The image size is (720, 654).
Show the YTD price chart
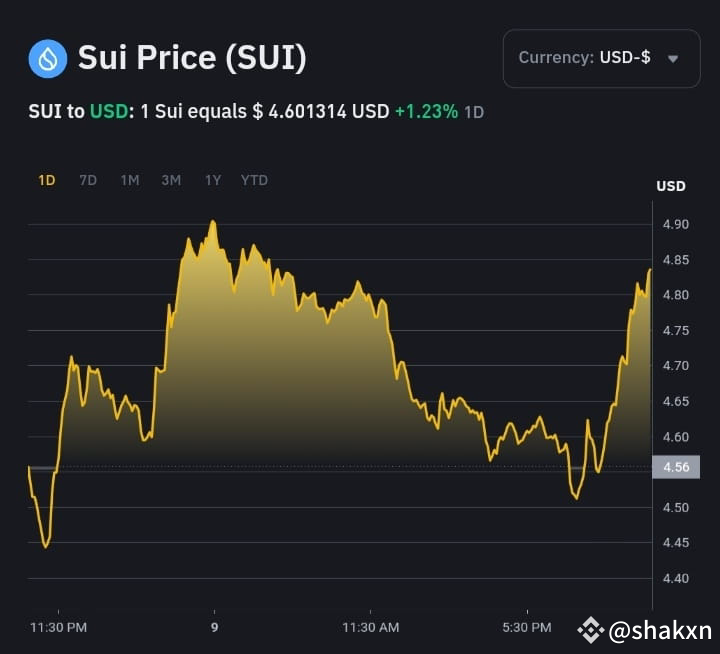[x=254, y=180]
